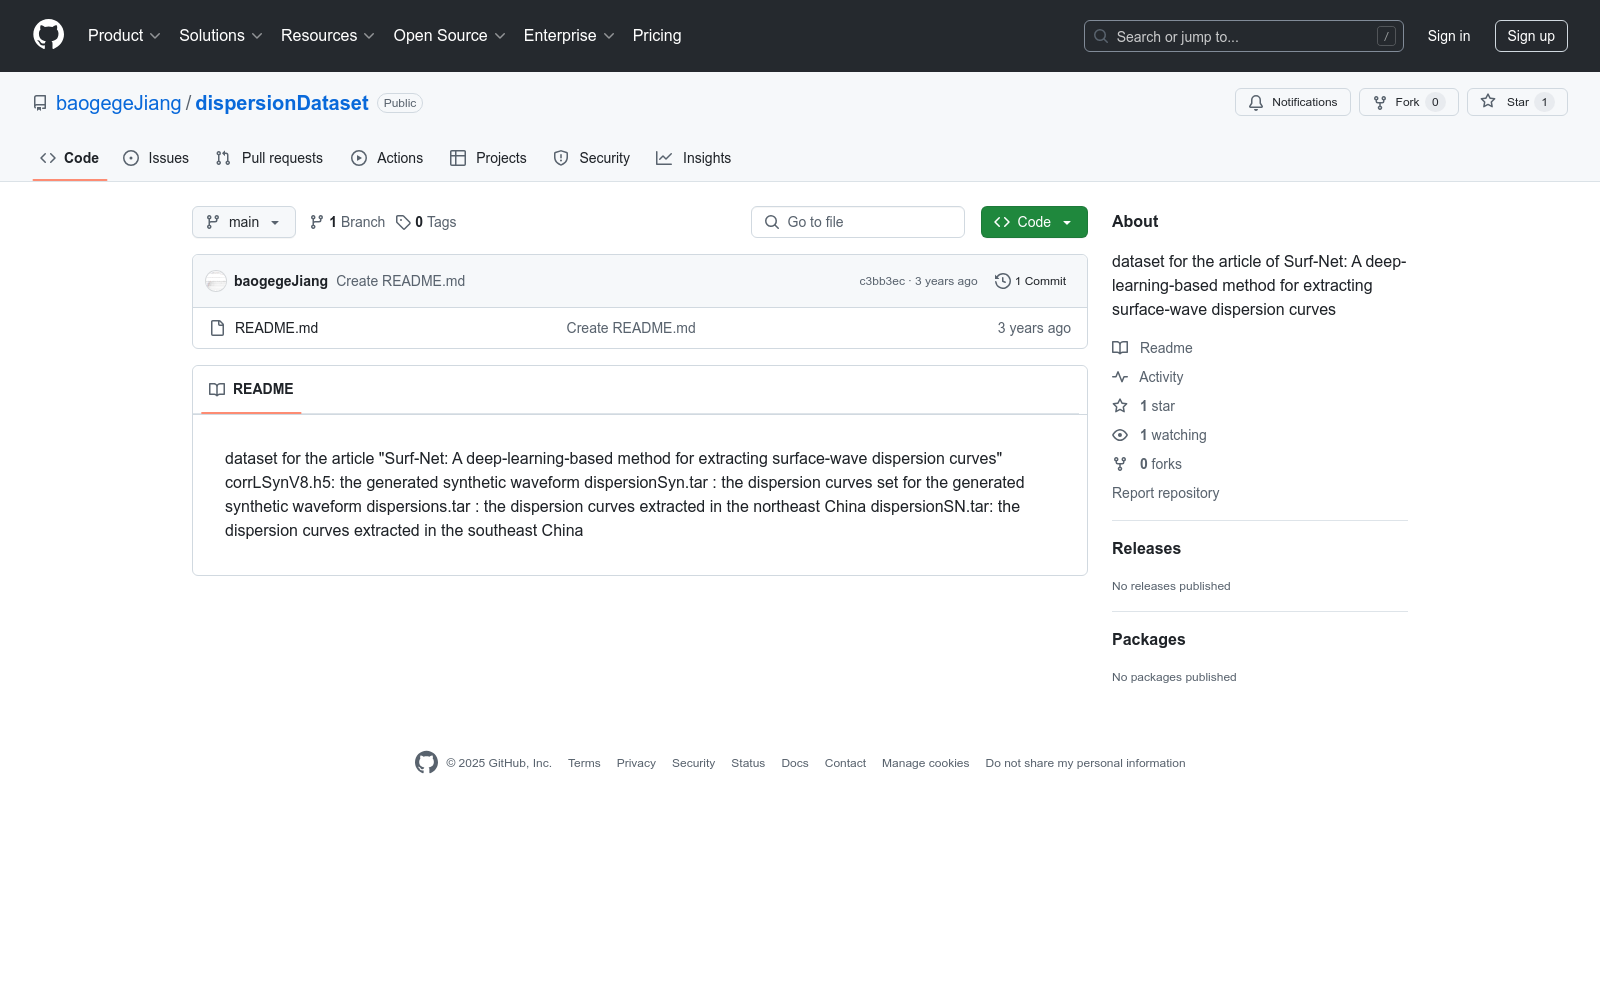The height and width of the screenshot is (1000, 1600).
Task: Open baogegeJiang author link in commit row
Action: point(281,281)
